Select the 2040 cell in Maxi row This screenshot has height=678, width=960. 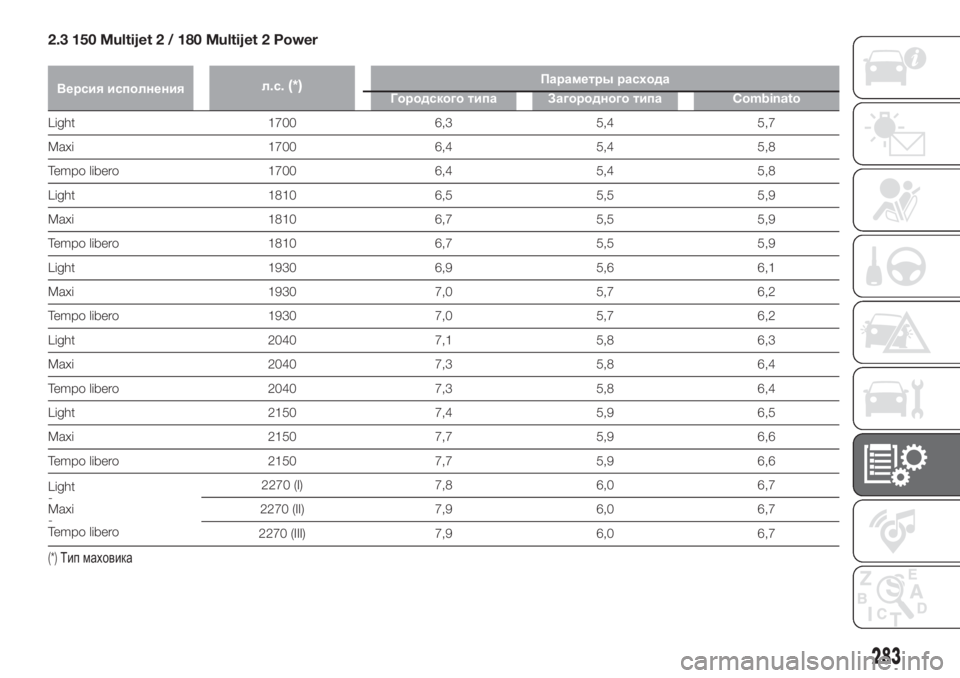pos(282,364)
